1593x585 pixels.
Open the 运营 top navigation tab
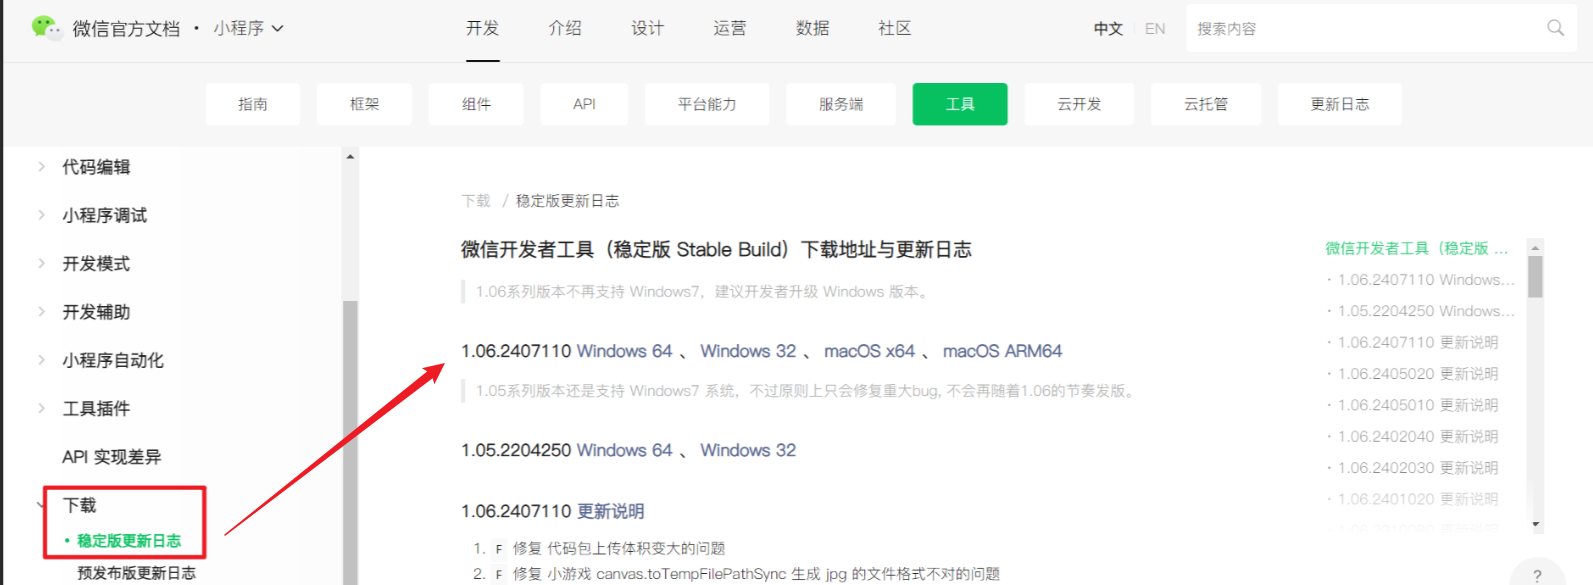click(729, 28)
